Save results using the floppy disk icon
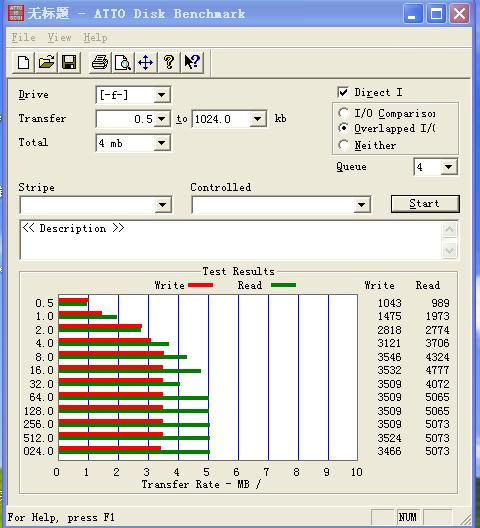This screenshot has height=528, width=480. click(x=69, y=63)
